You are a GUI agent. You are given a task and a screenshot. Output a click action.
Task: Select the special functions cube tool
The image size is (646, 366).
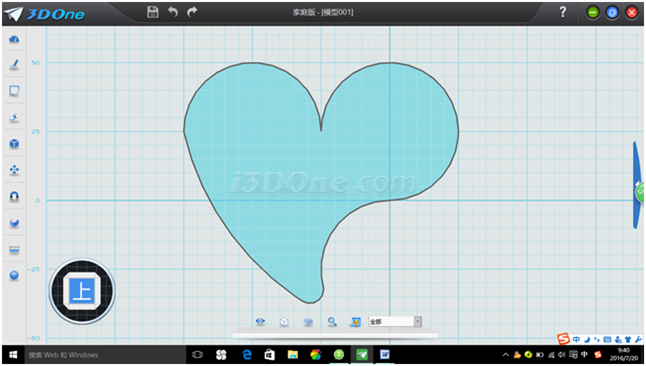click(14, 144)
